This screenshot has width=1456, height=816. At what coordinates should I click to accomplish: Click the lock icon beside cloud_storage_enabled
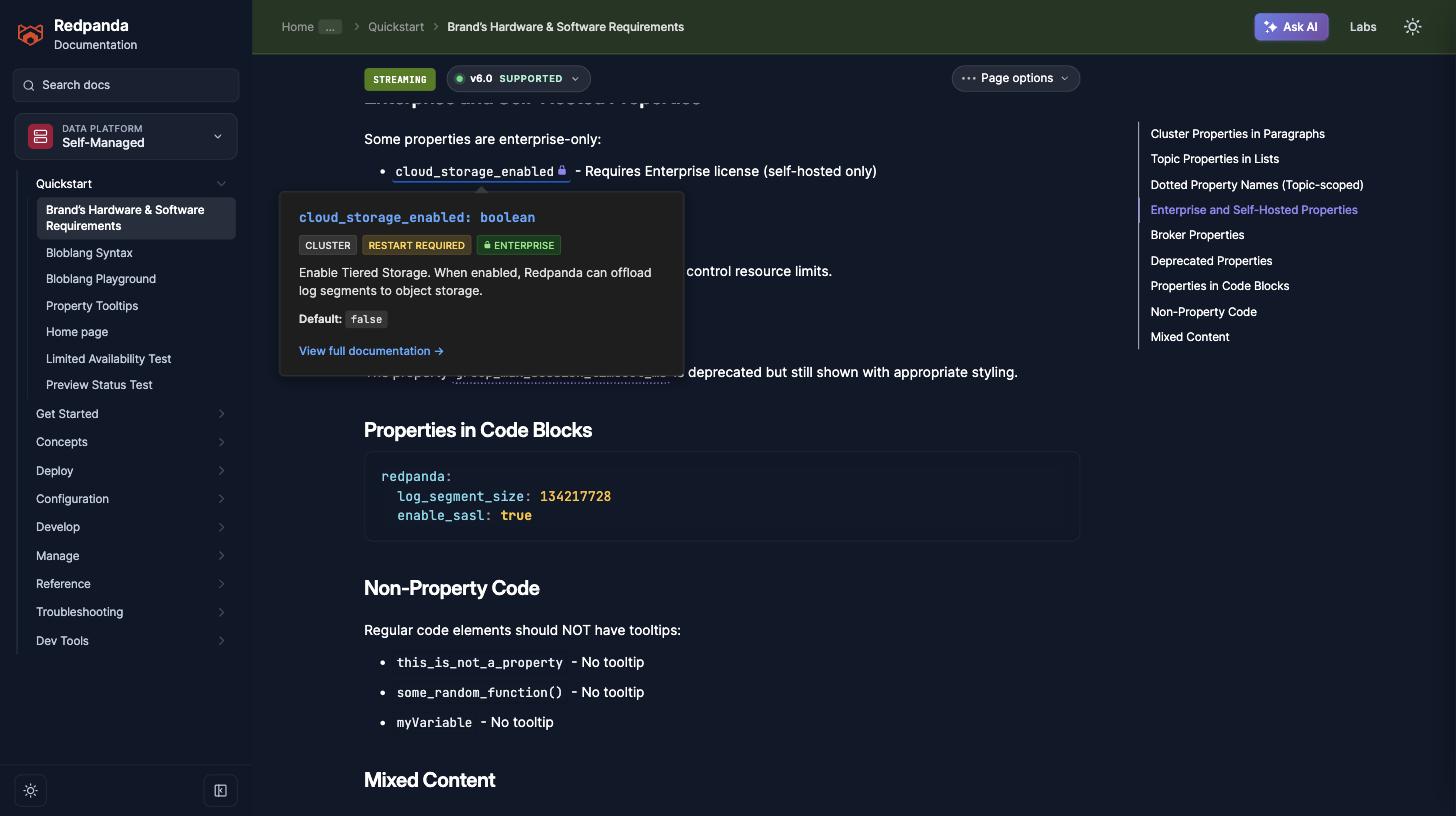[x=562, y=171]
